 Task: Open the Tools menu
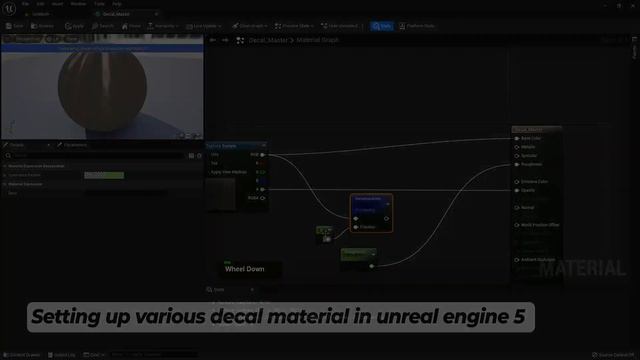[99, 4]
